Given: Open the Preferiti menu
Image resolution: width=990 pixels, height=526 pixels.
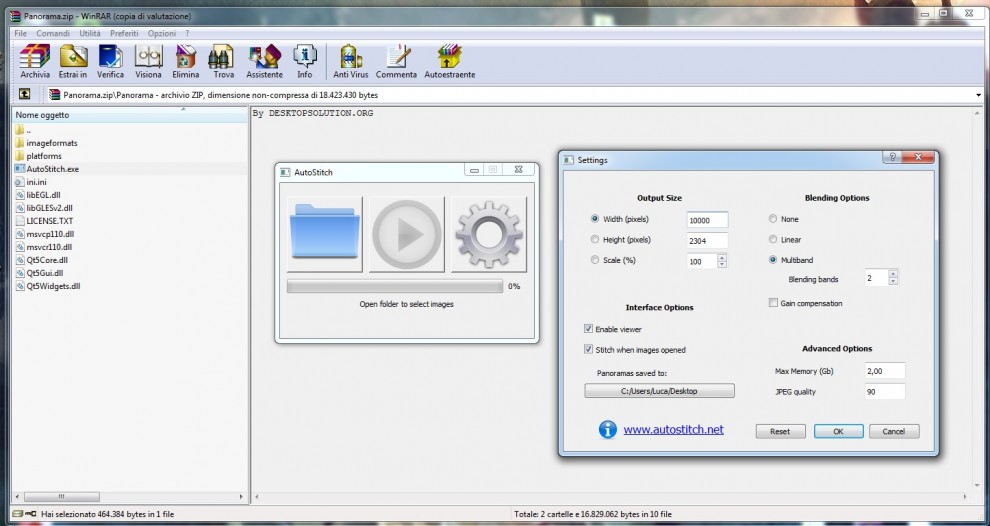Looking at the screenshot, I should tap(124, 34).
